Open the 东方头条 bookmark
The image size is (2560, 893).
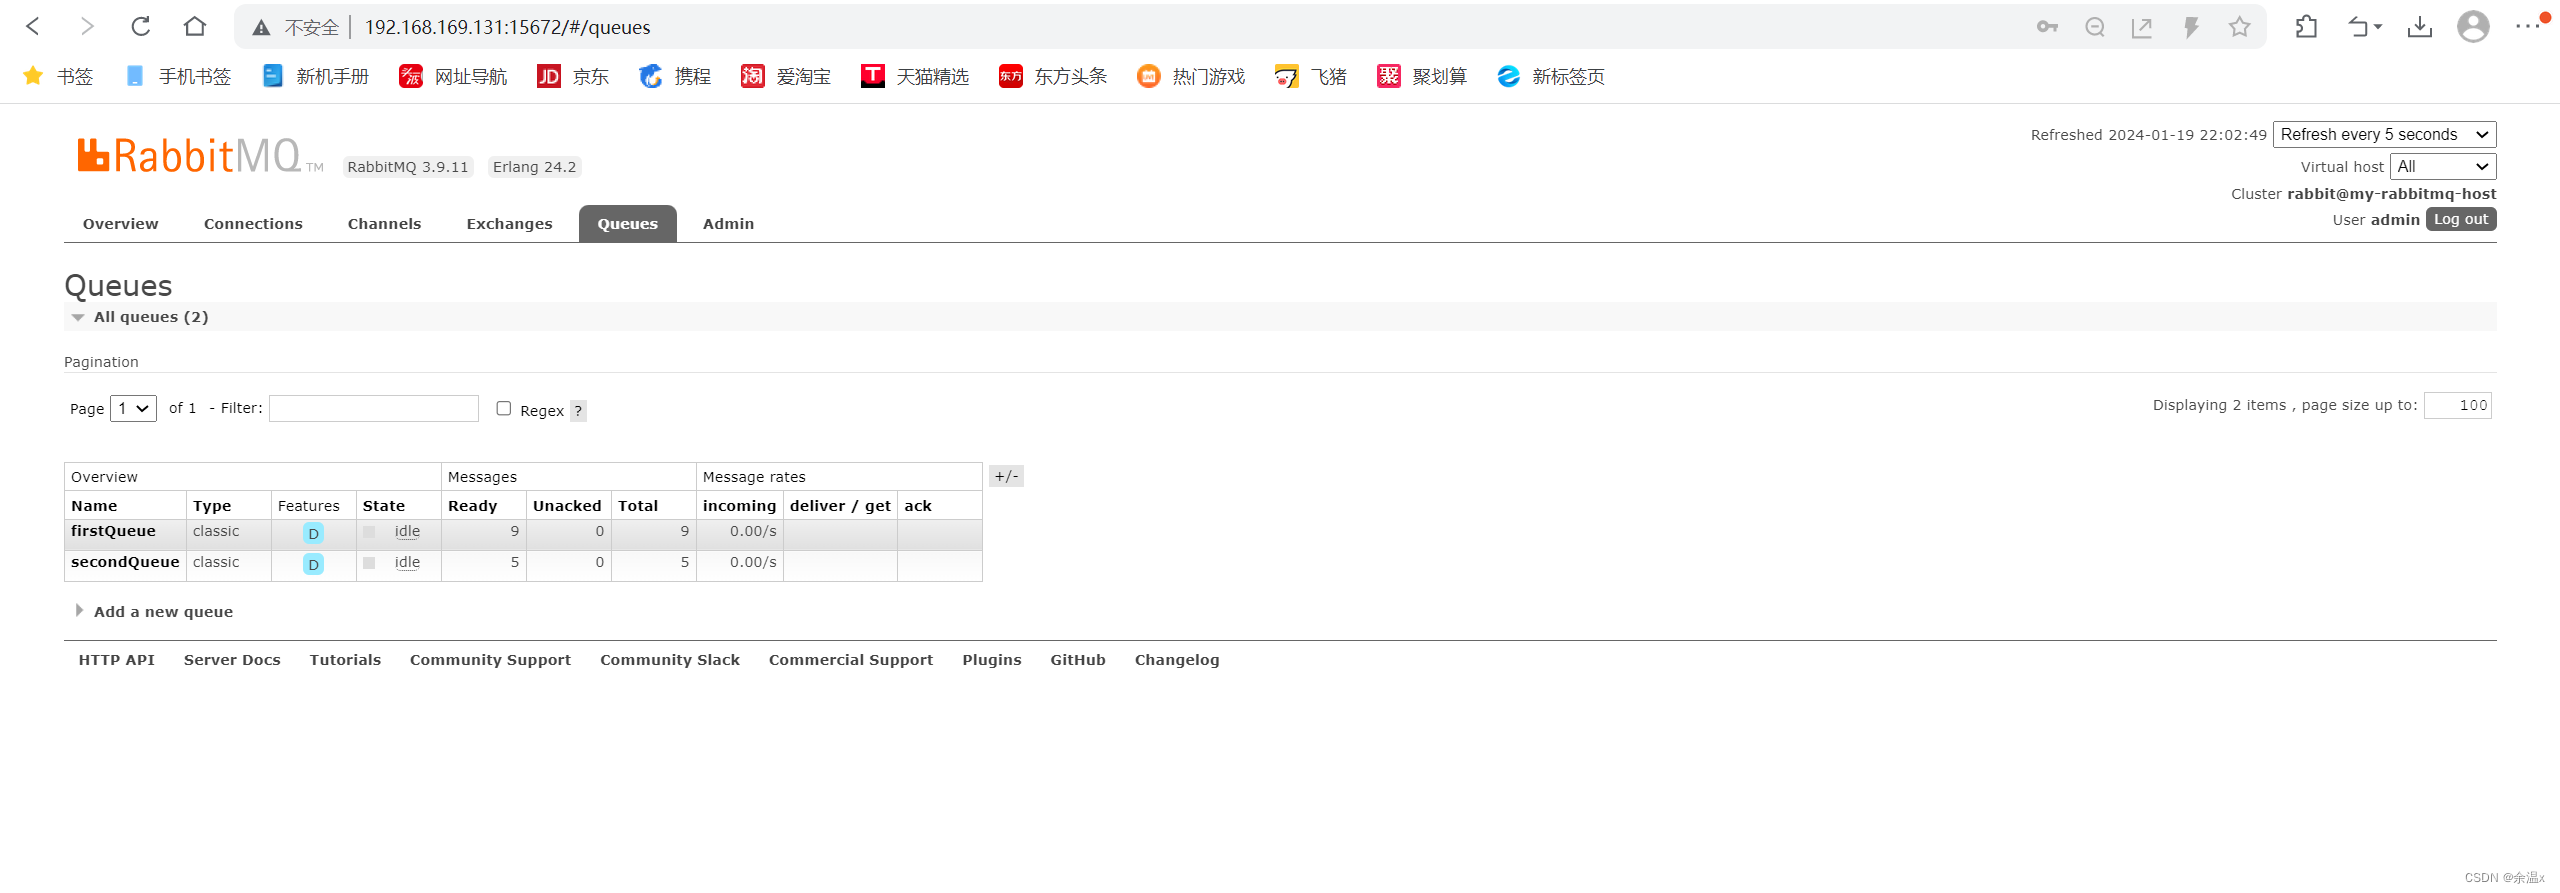pyautogui.click(x=1053, y=76)
